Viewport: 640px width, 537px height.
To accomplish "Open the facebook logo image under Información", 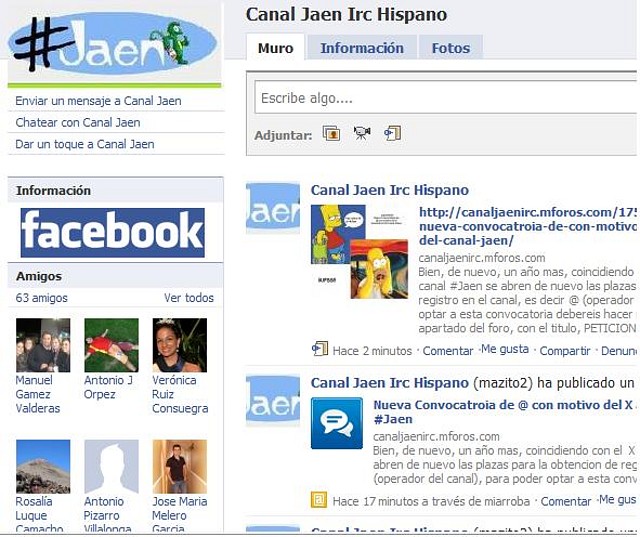I will pyautogui.click(x=113, y=233).
